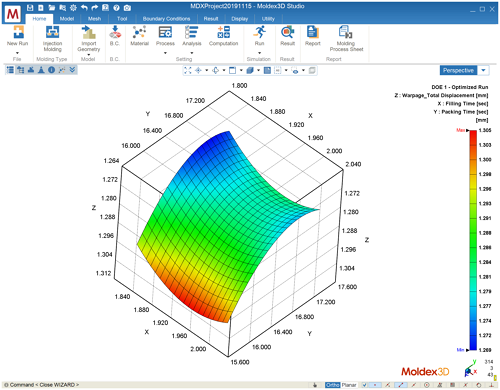Expand the double-chevron panel toolbar icon
This screenshot has width=500, height=390.
(72, 70)
